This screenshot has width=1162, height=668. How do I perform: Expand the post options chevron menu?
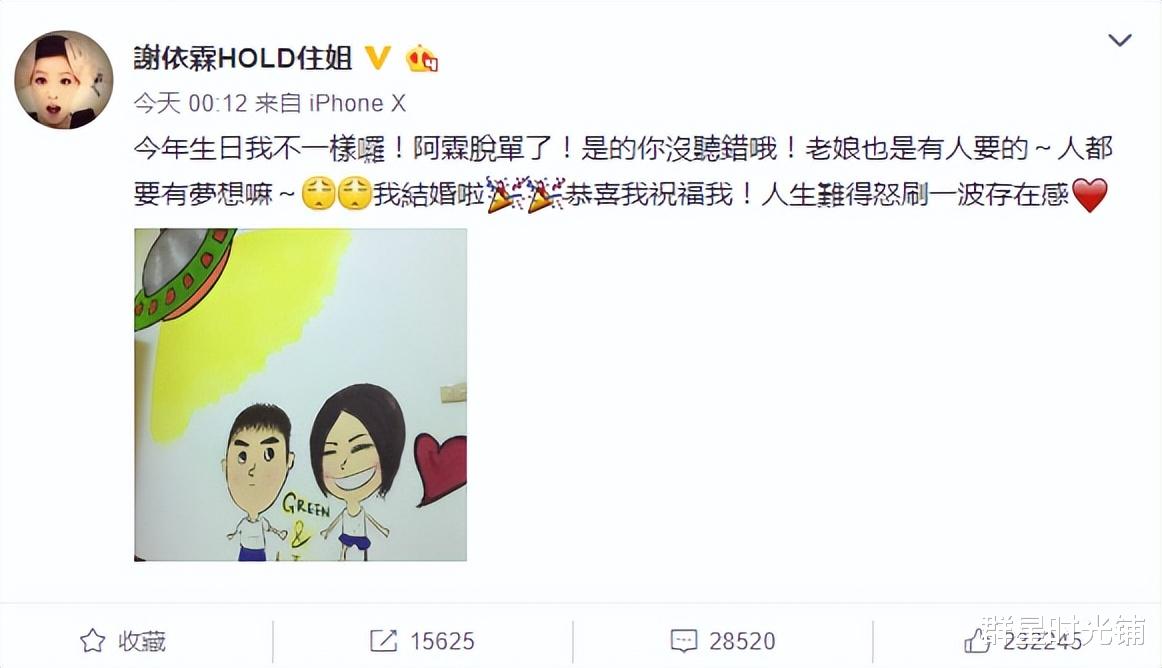[1119, 40]
